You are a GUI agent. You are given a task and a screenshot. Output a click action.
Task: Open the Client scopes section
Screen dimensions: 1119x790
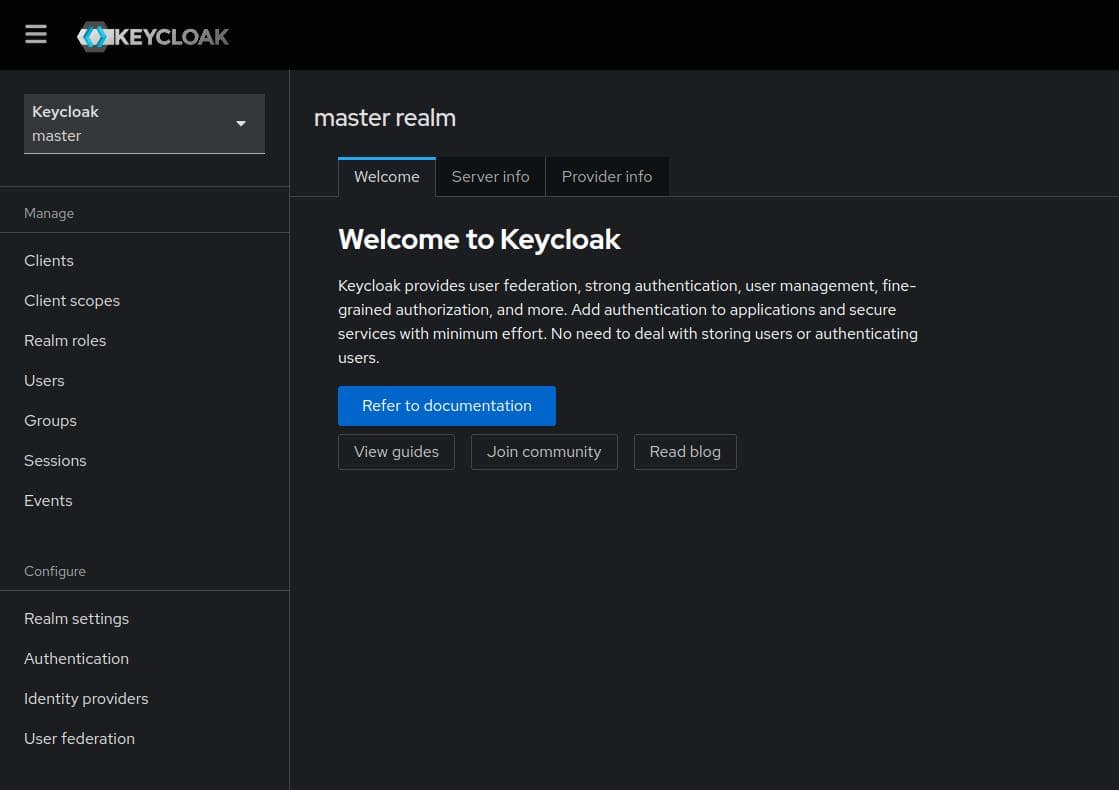[x=72, y=300]
